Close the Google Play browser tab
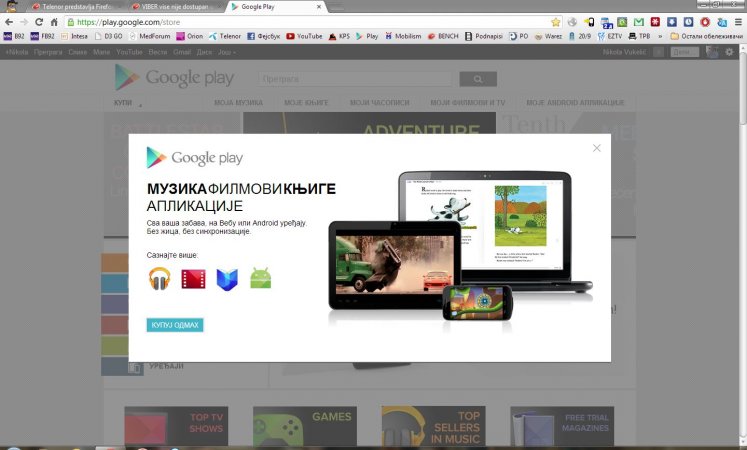The width and height of the screenshot is (747, 450). (319, 7)
